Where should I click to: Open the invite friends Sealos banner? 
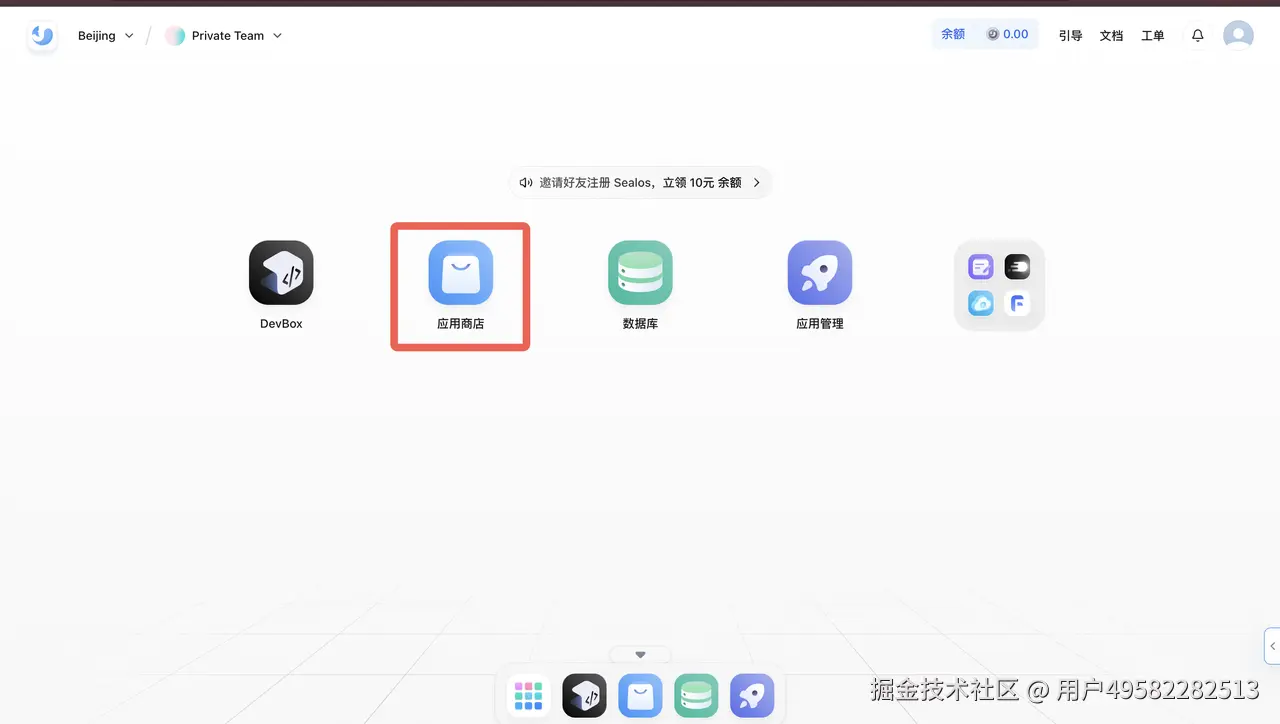point(640,183)
